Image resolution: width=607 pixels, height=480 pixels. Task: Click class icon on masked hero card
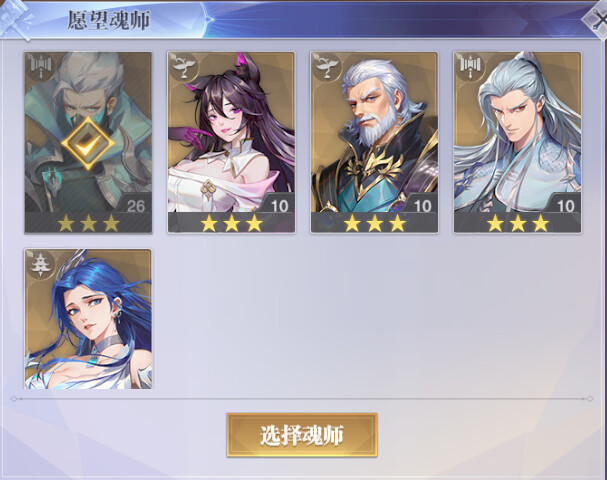point(41,67)
